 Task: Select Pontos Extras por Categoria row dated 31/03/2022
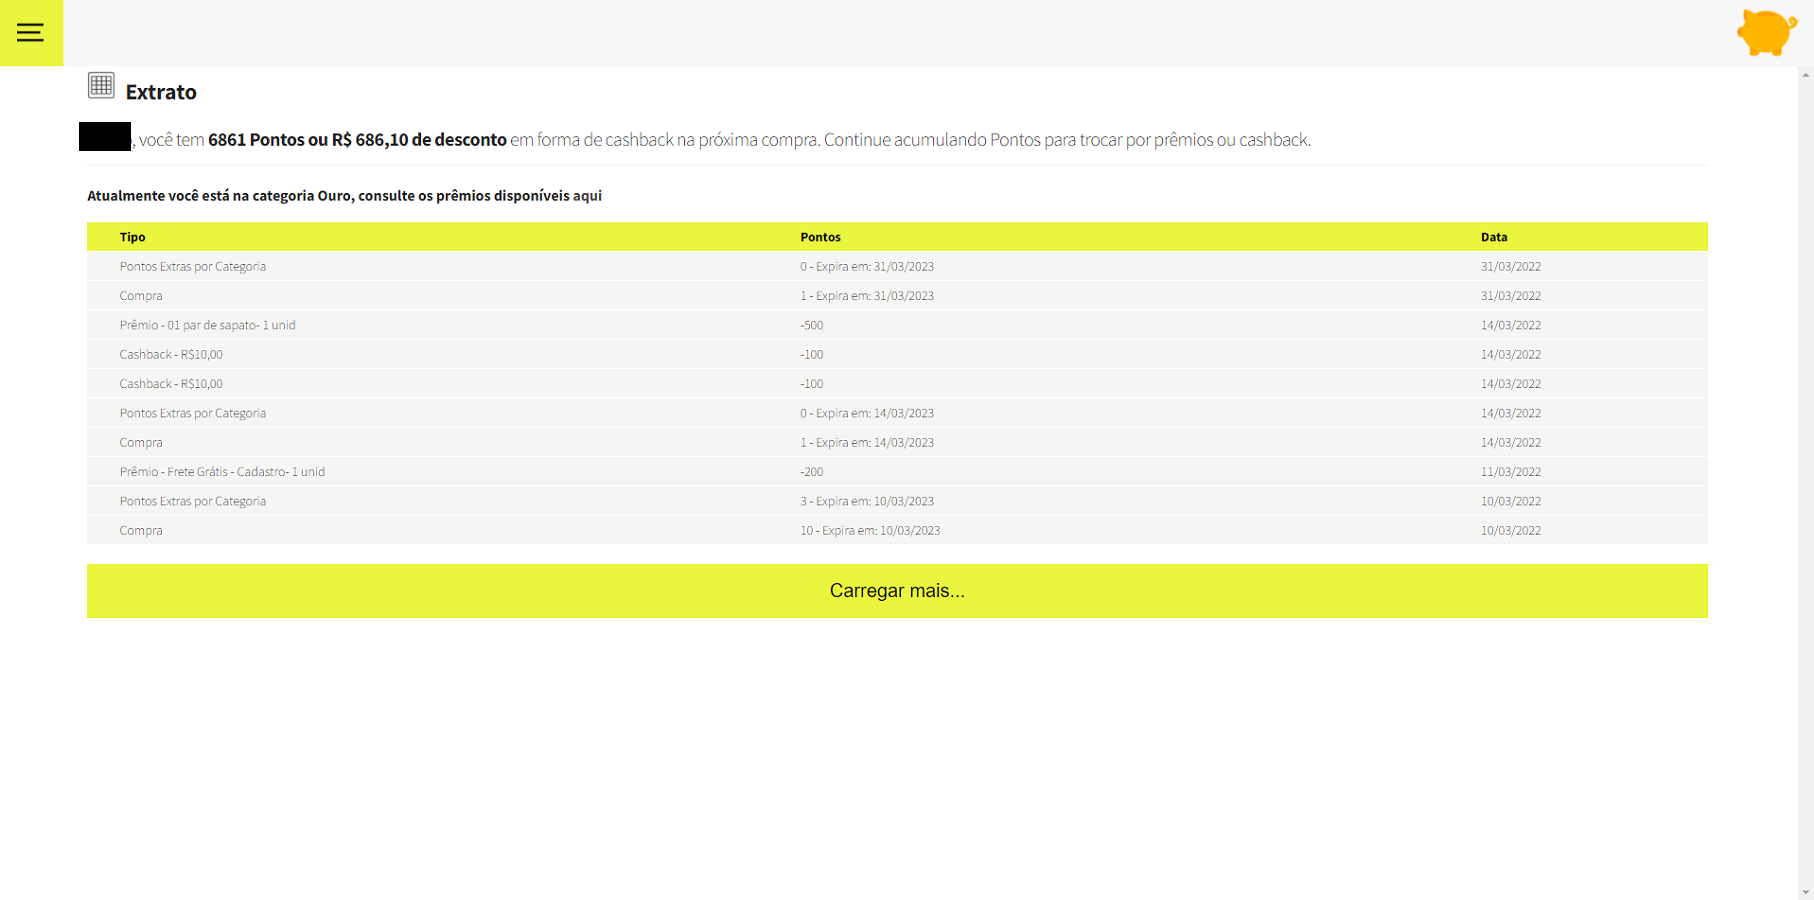pos(897,267)
